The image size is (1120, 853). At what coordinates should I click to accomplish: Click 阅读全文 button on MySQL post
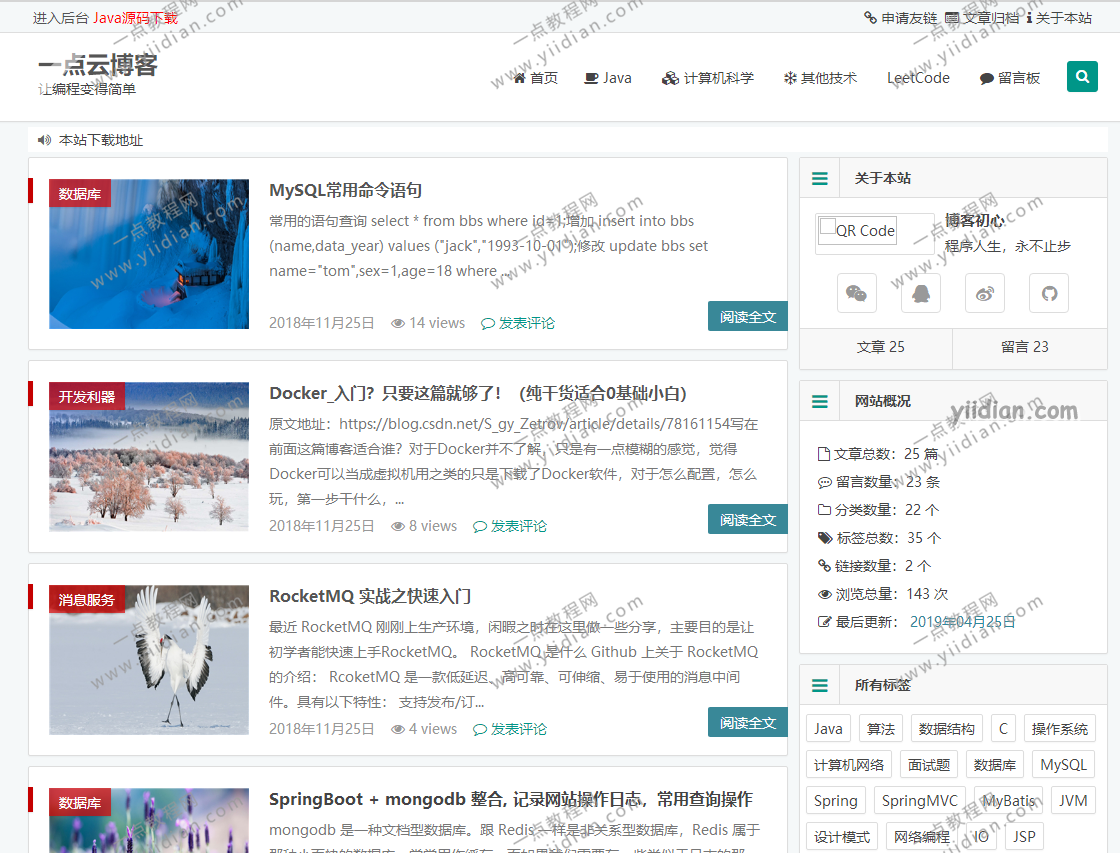pyautogui.click(x=748, y=316)
